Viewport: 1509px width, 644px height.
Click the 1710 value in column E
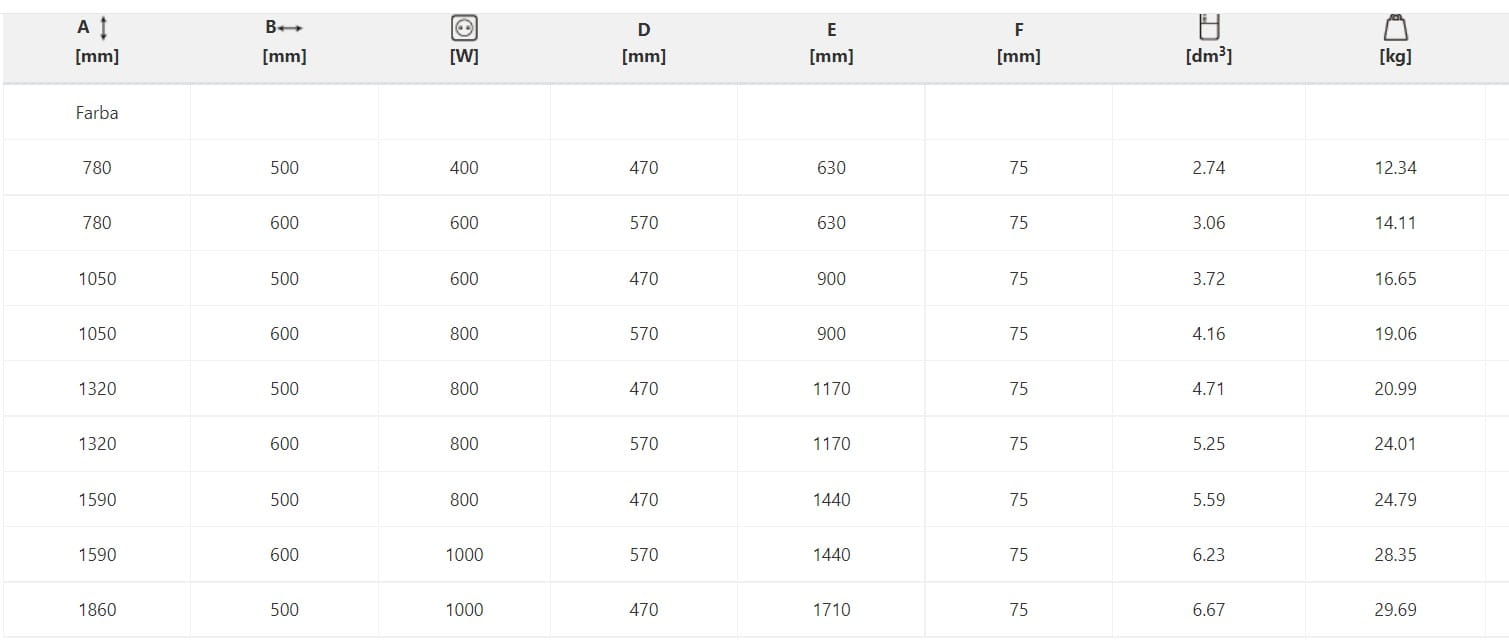click(831, 609)
